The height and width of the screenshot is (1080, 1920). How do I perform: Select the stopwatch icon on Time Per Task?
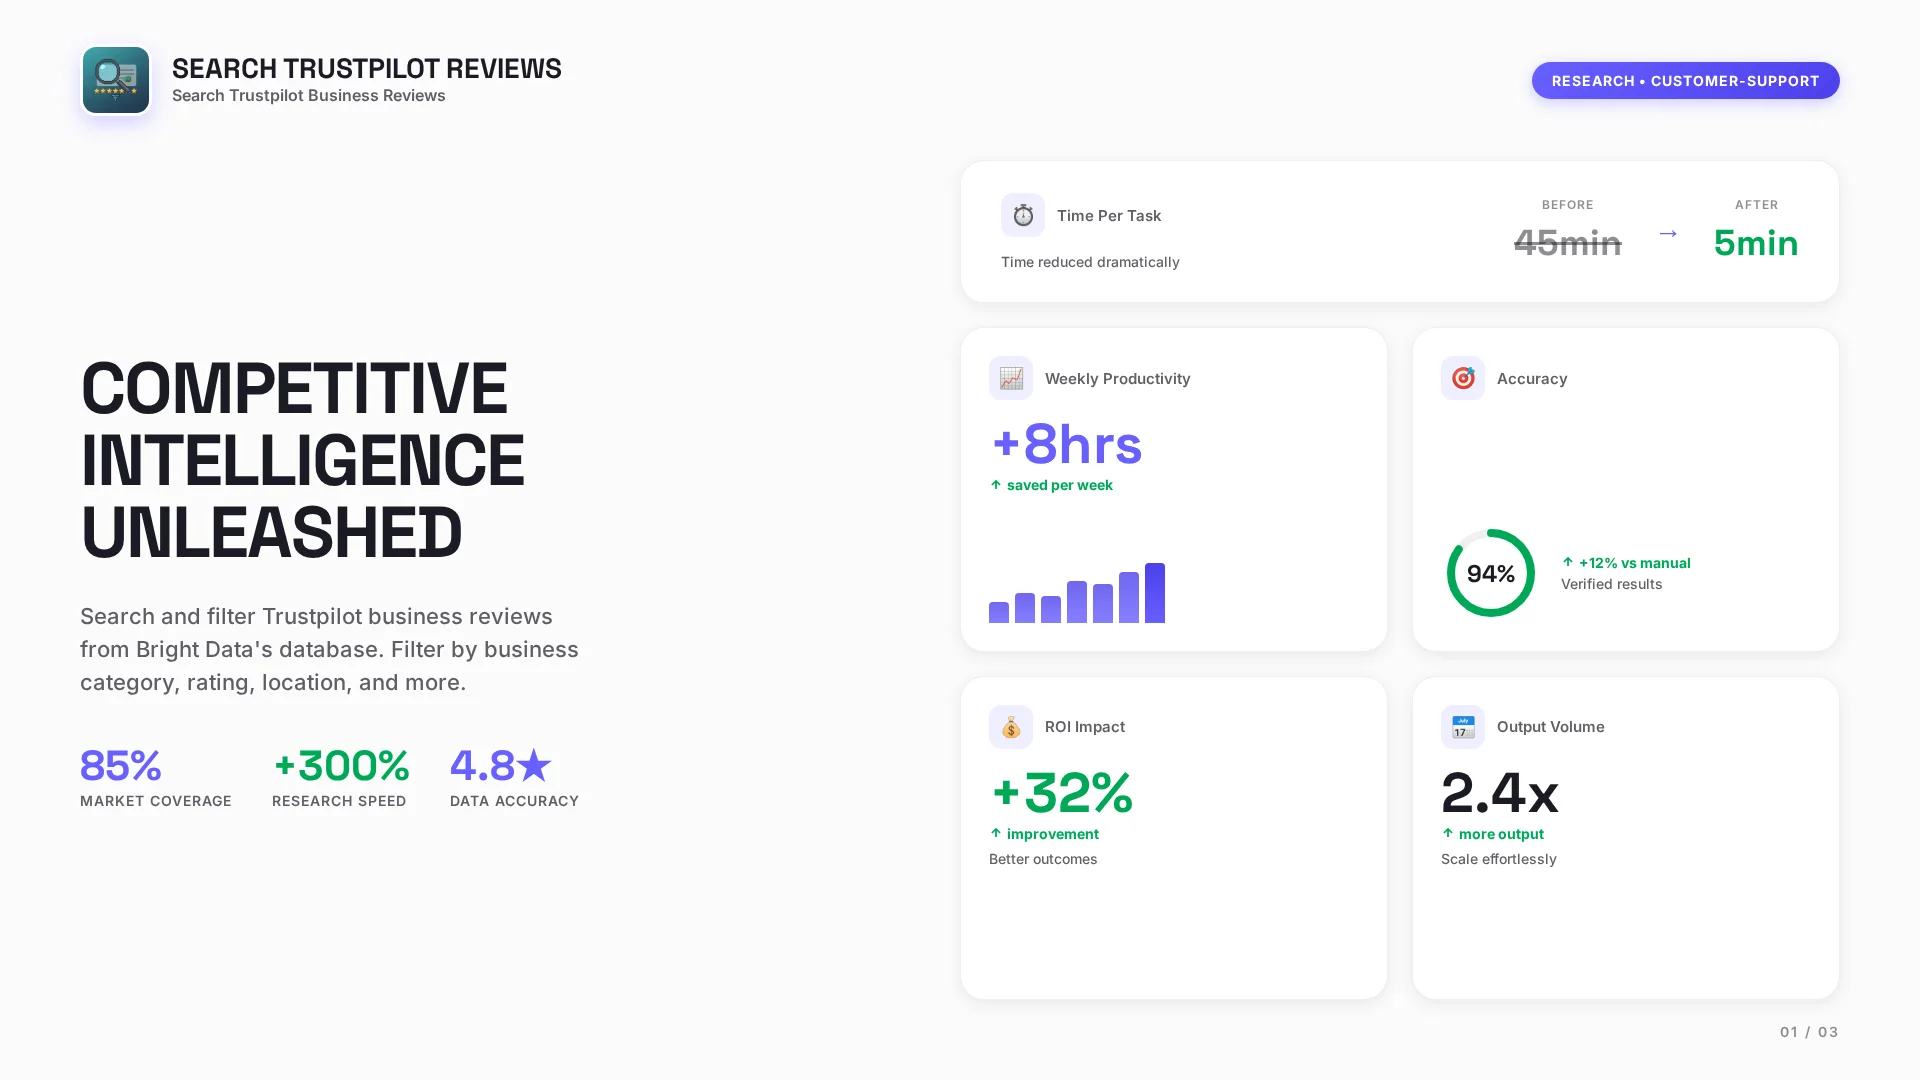tap(1021, 214)
